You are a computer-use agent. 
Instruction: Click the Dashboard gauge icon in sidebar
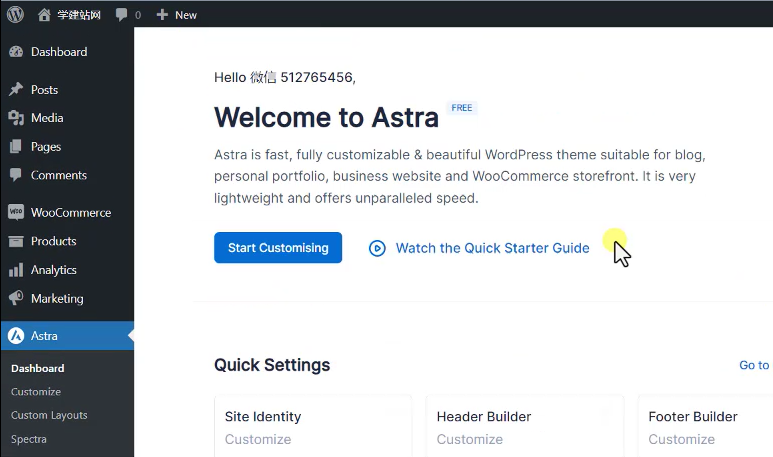click(x=16, y=52)
